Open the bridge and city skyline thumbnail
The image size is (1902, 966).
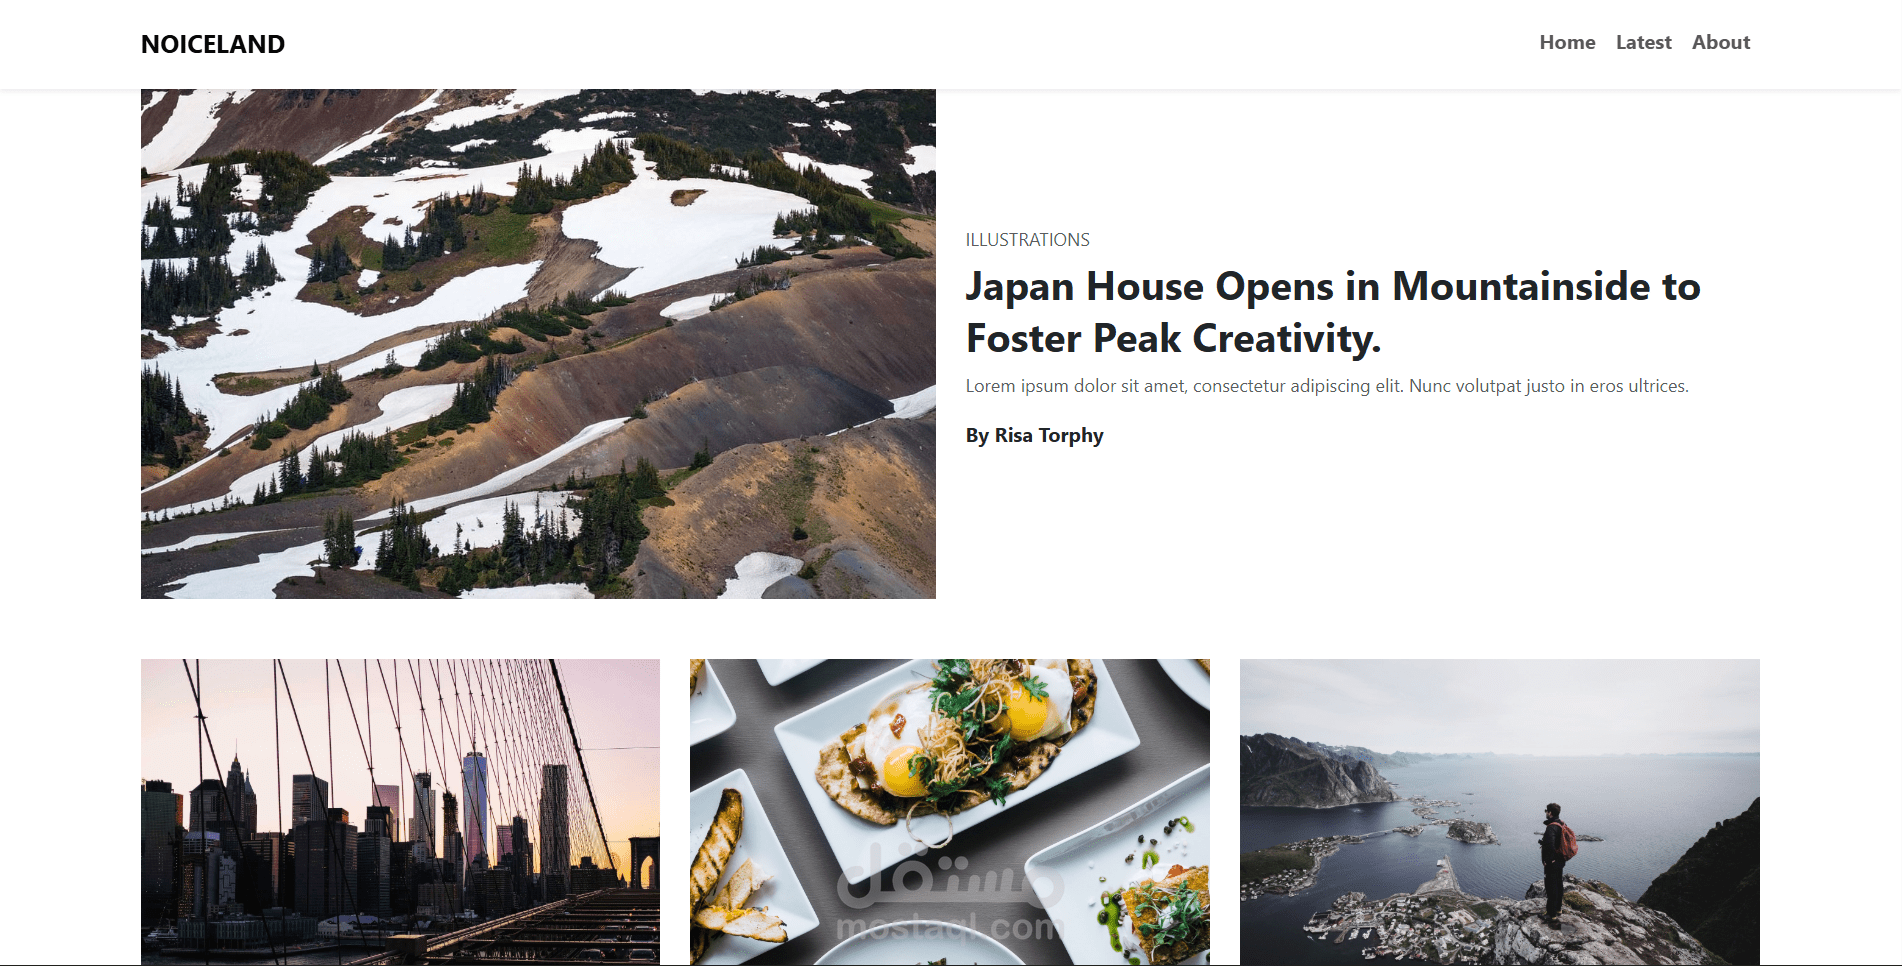pyautogui.click(x=400, y=812)
